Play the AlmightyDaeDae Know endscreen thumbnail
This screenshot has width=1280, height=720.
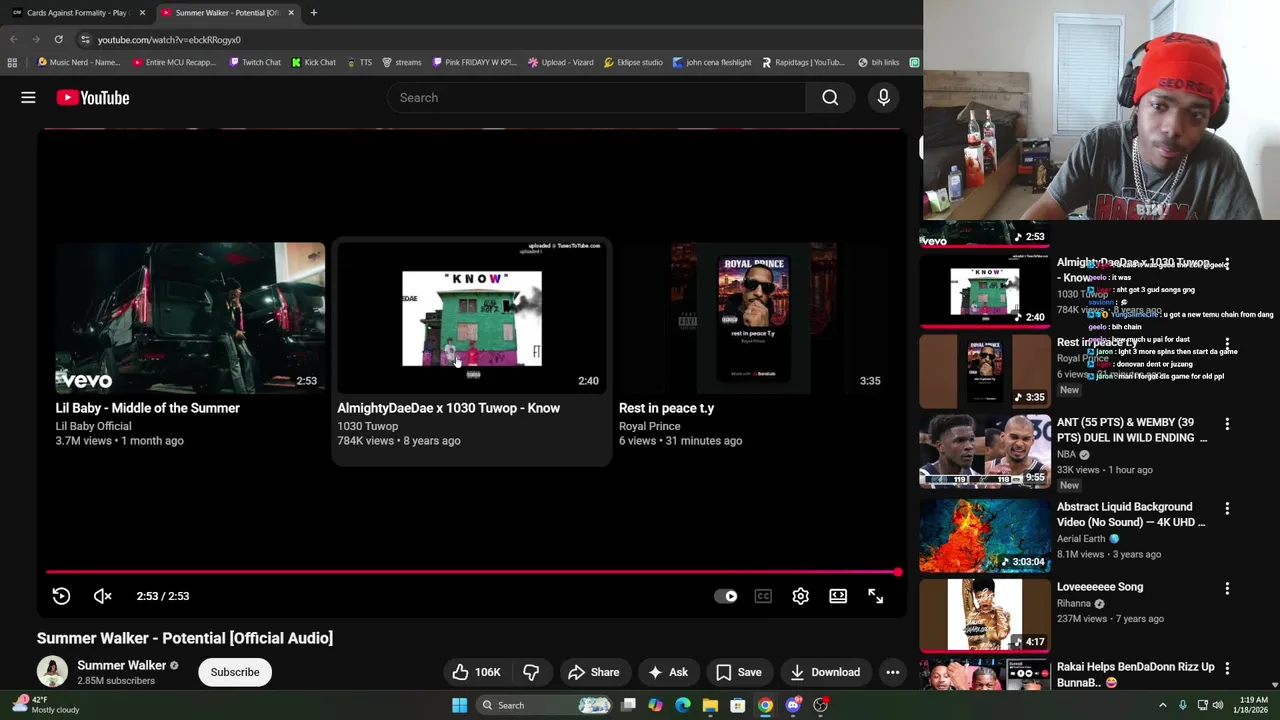tap(472, 318)
